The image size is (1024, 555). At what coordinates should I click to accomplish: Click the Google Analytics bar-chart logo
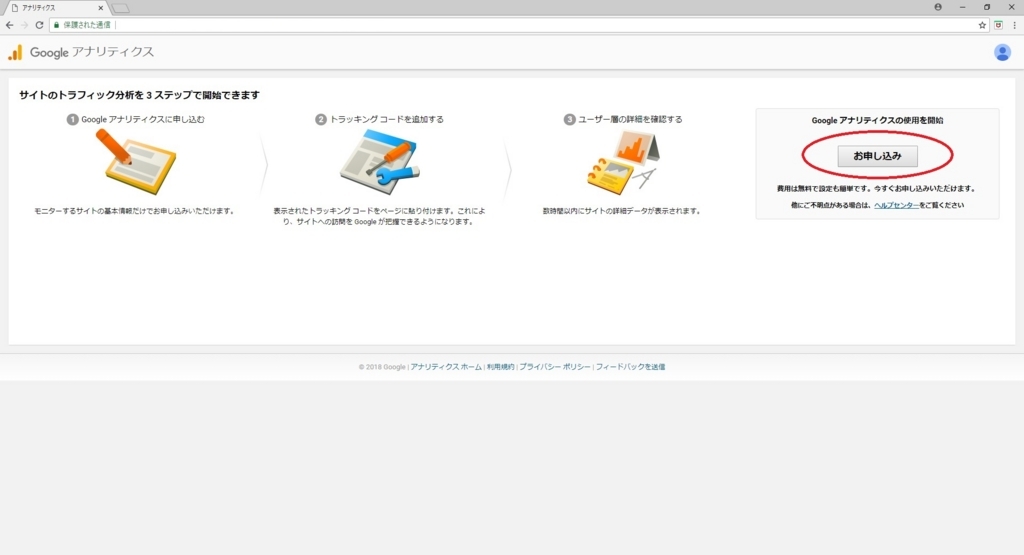[15, 52]
